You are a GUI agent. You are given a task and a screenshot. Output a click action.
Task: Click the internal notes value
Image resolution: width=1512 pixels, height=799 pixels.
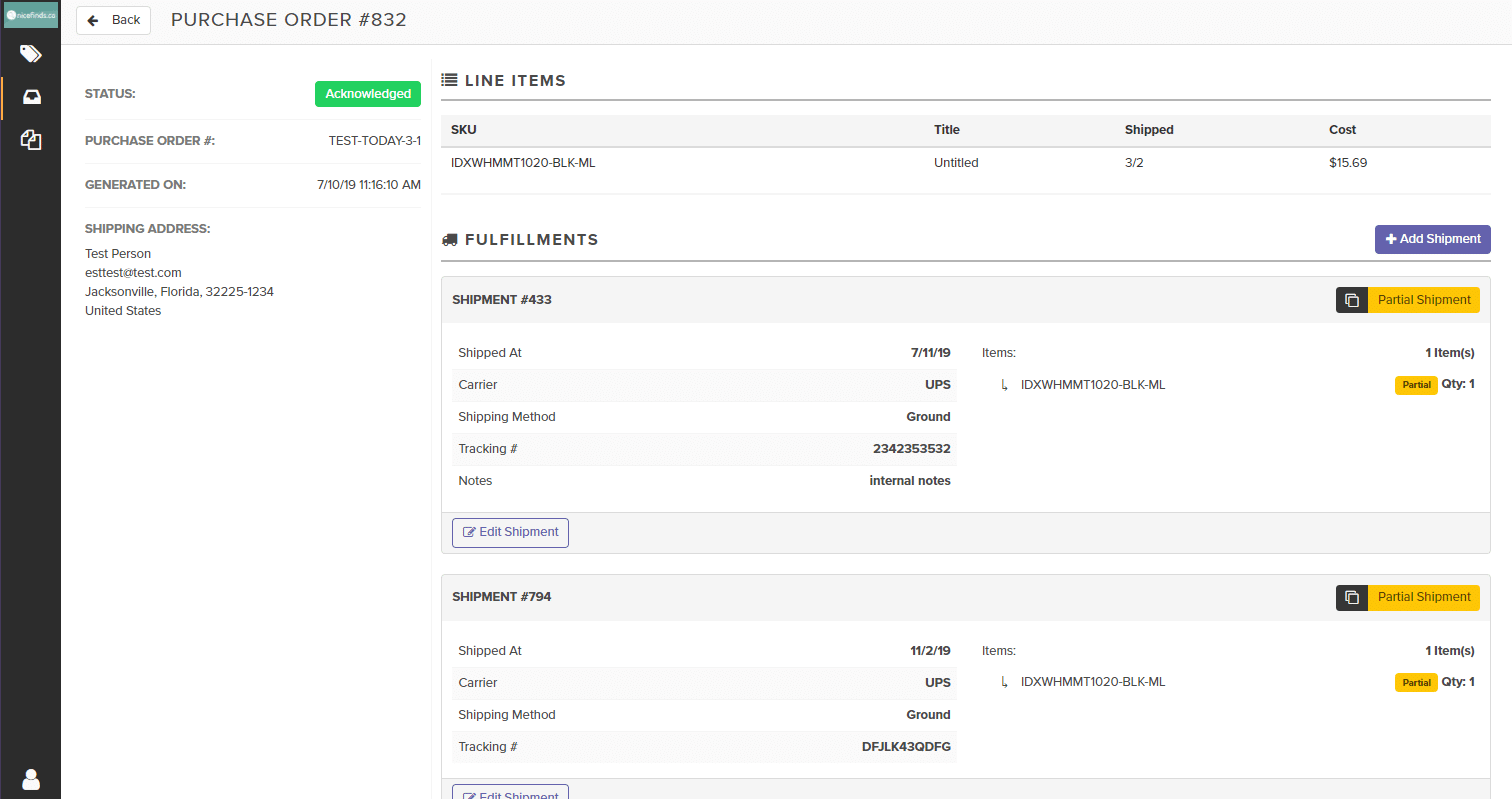910,481
